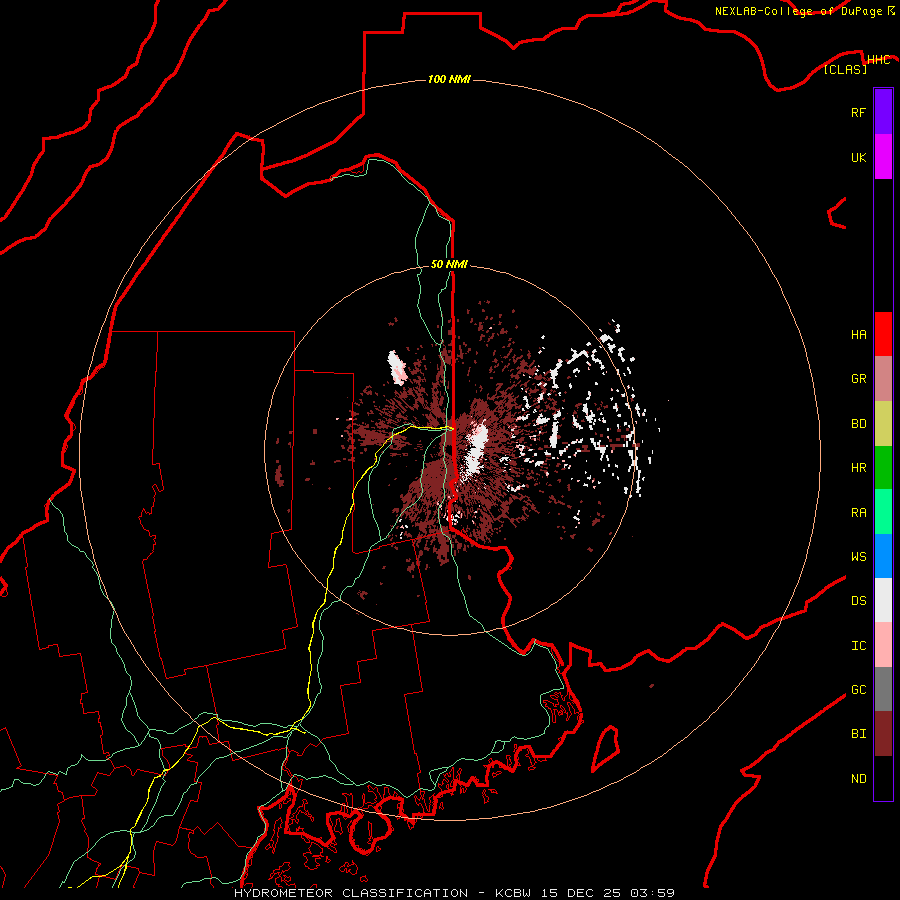The width and height of the screenshot is (900, 900).
Task: Click the GR legend color swatch
Action: [883, 379]
